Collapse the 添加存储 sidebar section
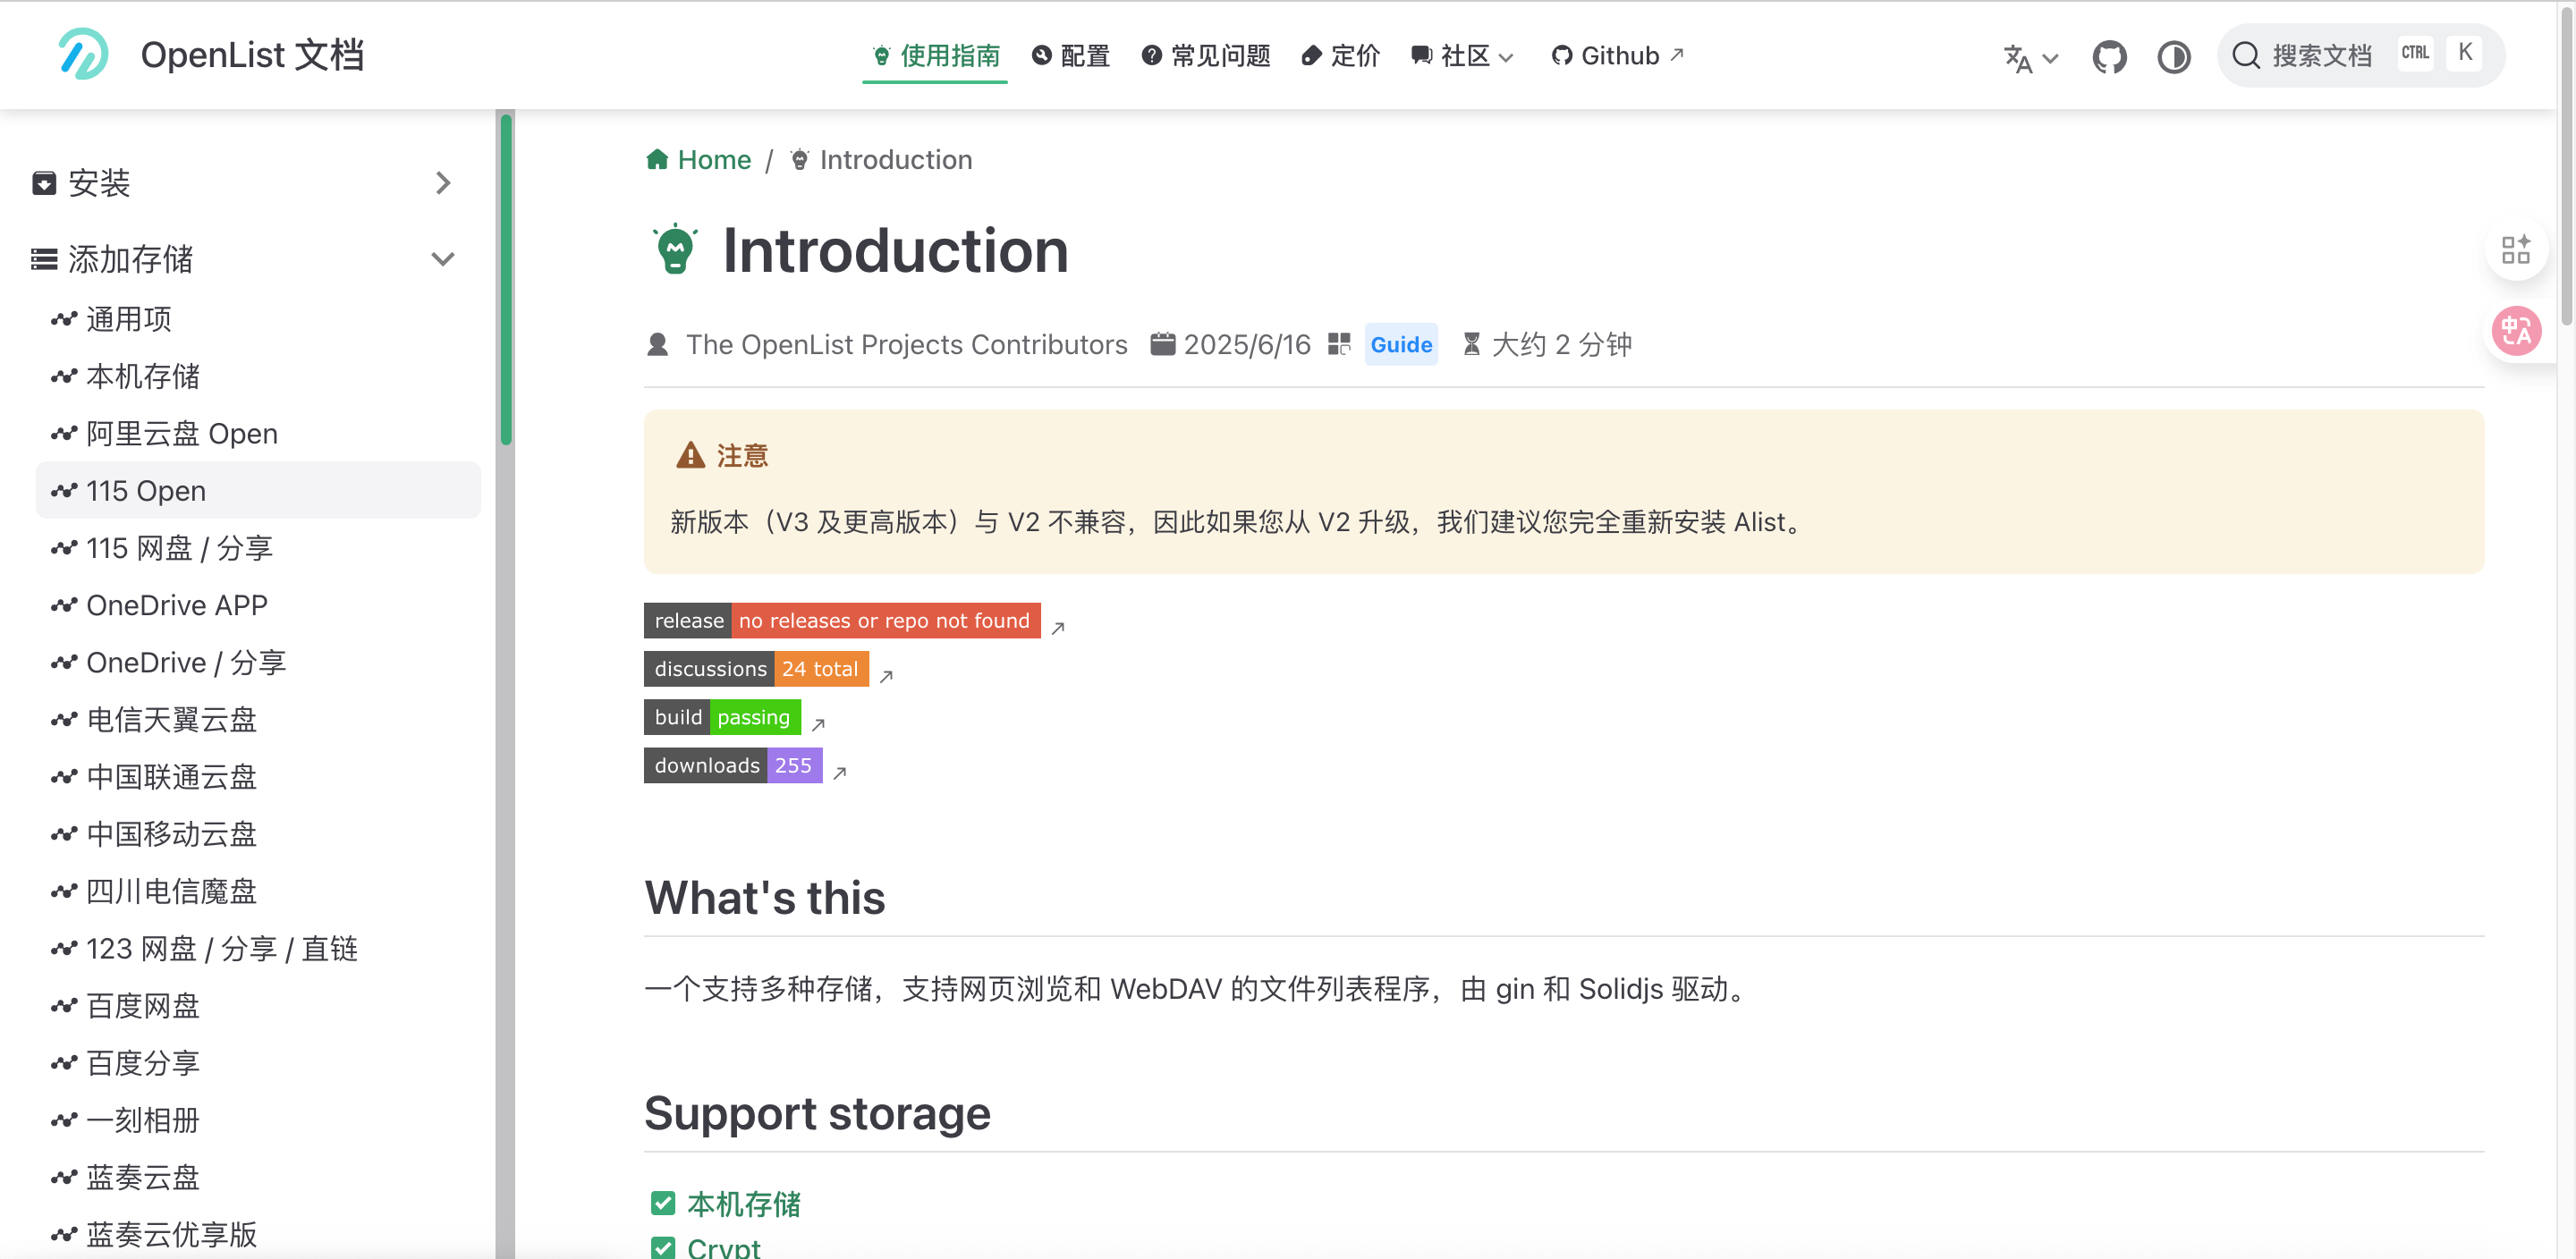Screen dimensions: 2576x1259 point(443,259)
